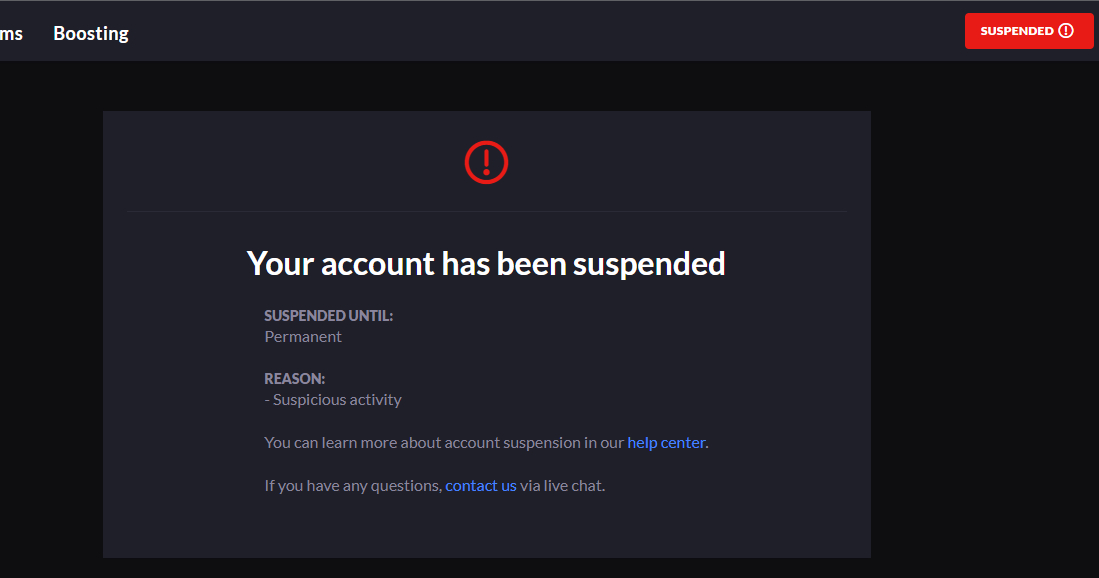Click the large red alert icon

click(x=487, y=161)
